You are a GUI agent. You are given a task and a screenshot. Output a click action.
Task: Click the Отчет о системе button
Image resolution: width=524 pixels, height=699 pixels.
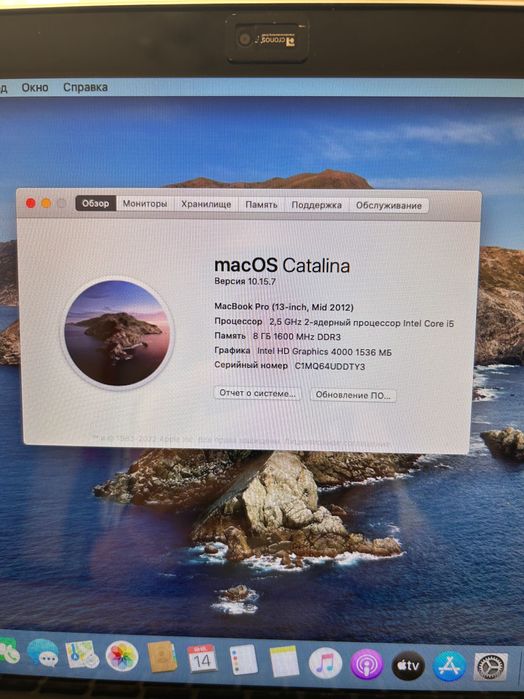point(257,393)
